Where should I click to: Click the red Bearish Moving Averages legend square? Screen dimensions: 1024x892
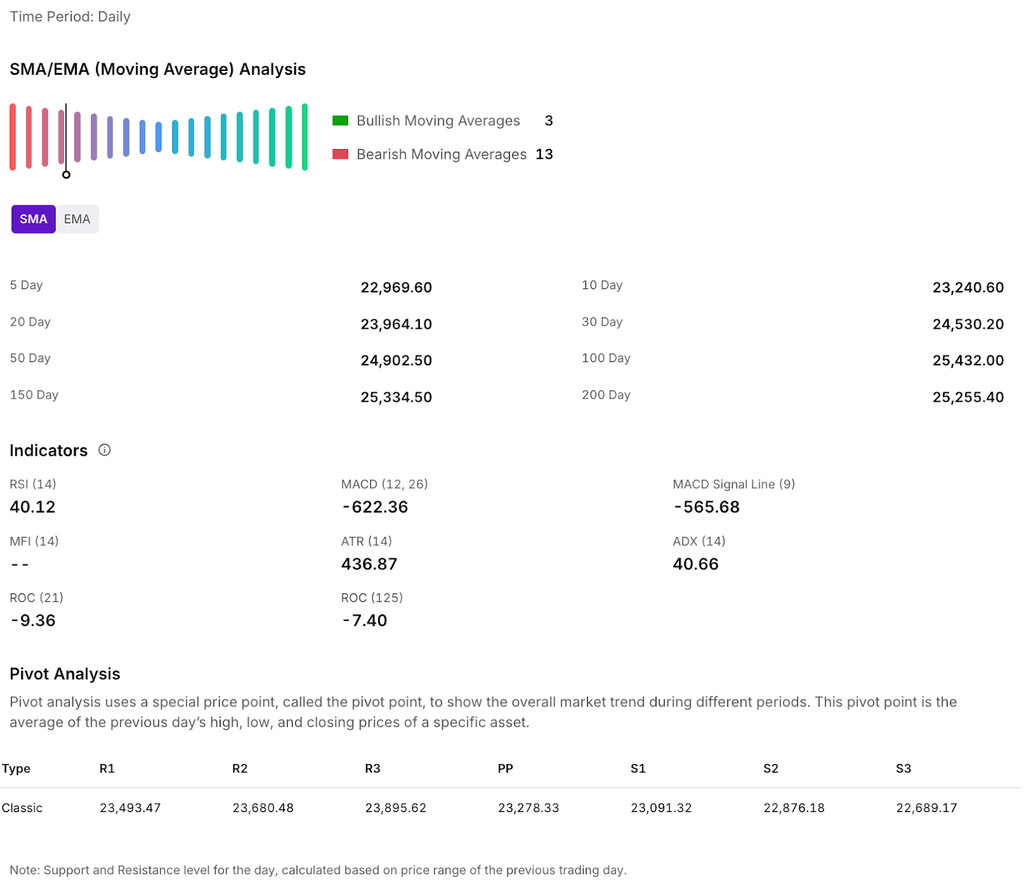340,154
